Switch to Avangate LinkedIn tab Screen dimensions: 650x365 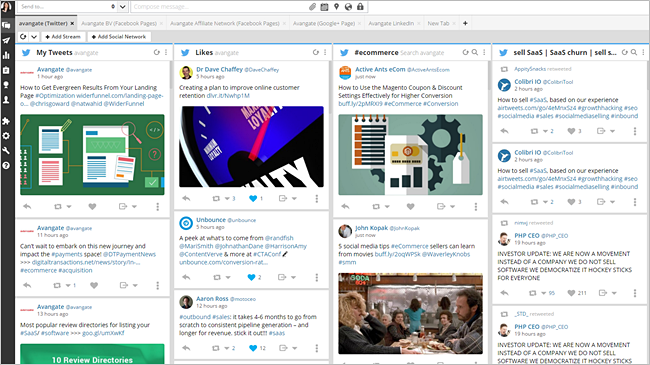[391, 23]
